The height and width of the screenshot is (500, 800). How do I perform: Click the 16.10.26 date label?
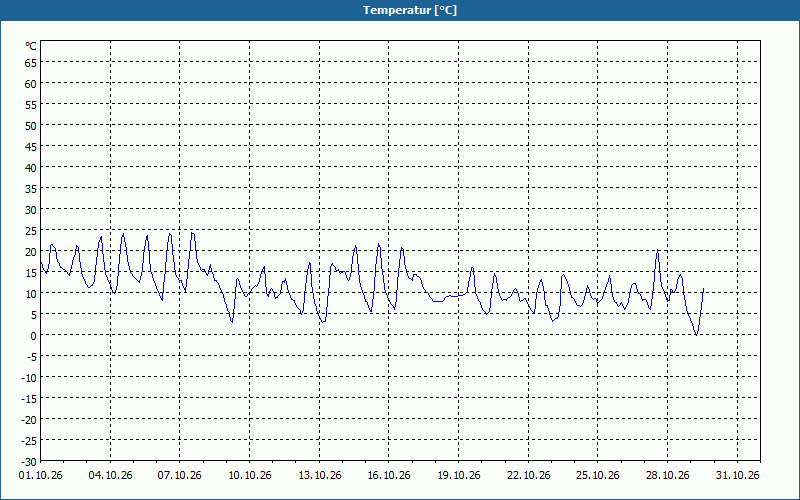pyautogui.click(x=389, y=476)
